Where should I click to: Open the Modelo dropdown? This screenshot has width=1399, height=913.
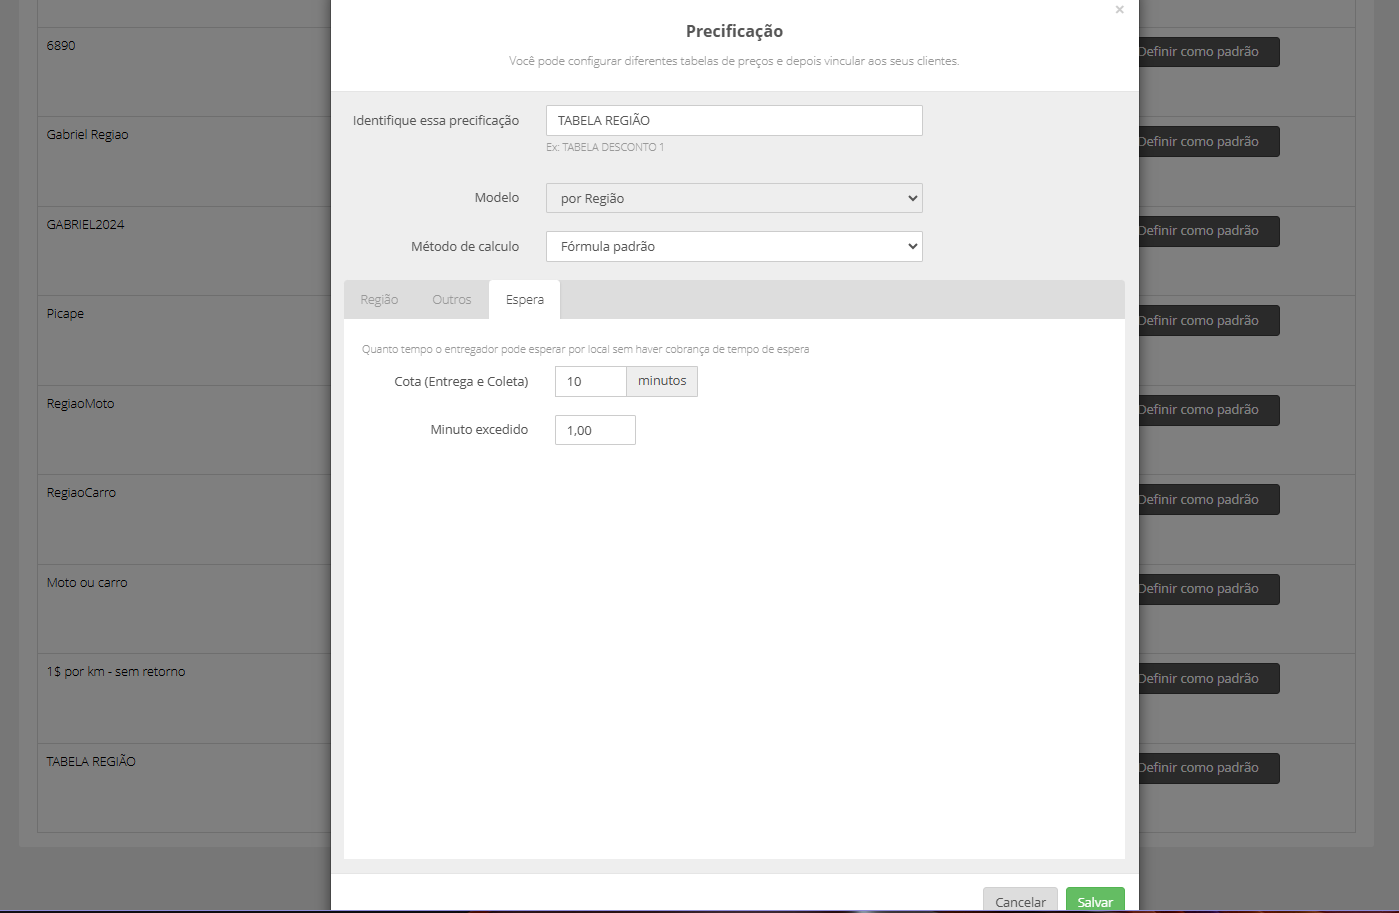734,198
